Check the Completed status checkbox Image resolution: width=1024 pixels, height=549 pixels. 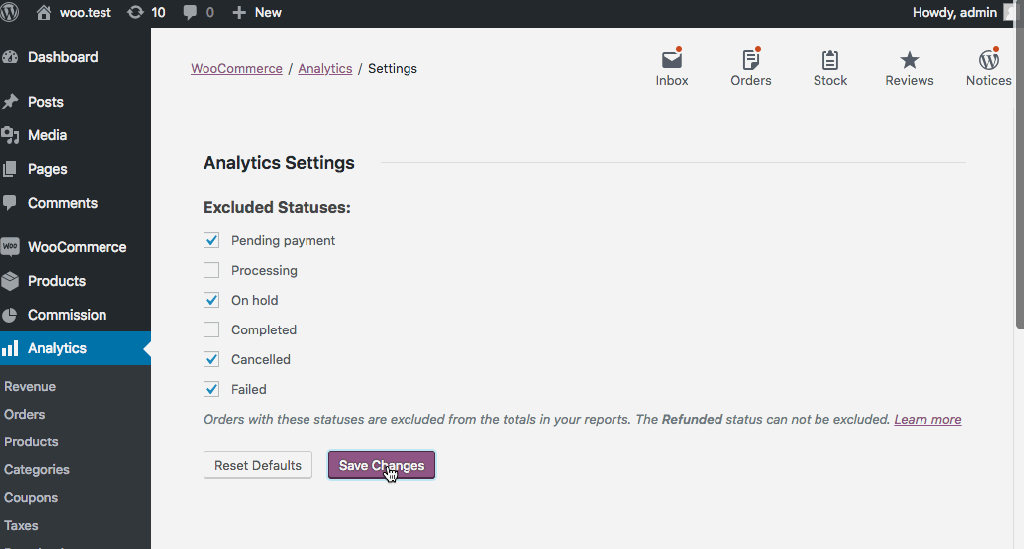click(x=211, y=330)
